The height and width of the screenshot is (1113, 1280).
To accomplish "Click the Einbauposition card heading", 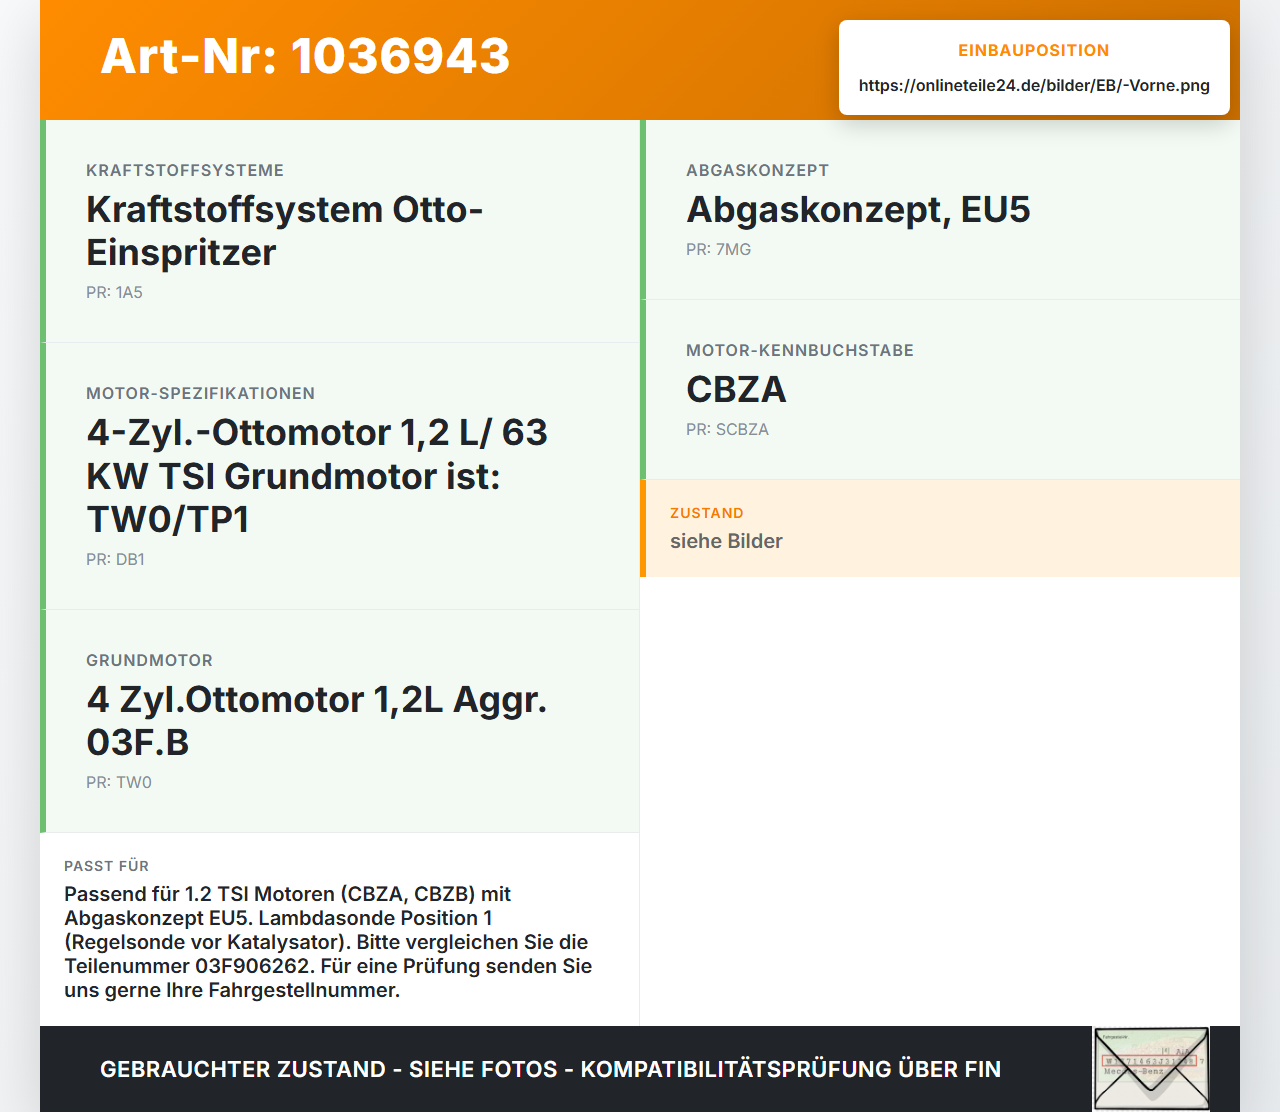I will tap(1034, 50).
